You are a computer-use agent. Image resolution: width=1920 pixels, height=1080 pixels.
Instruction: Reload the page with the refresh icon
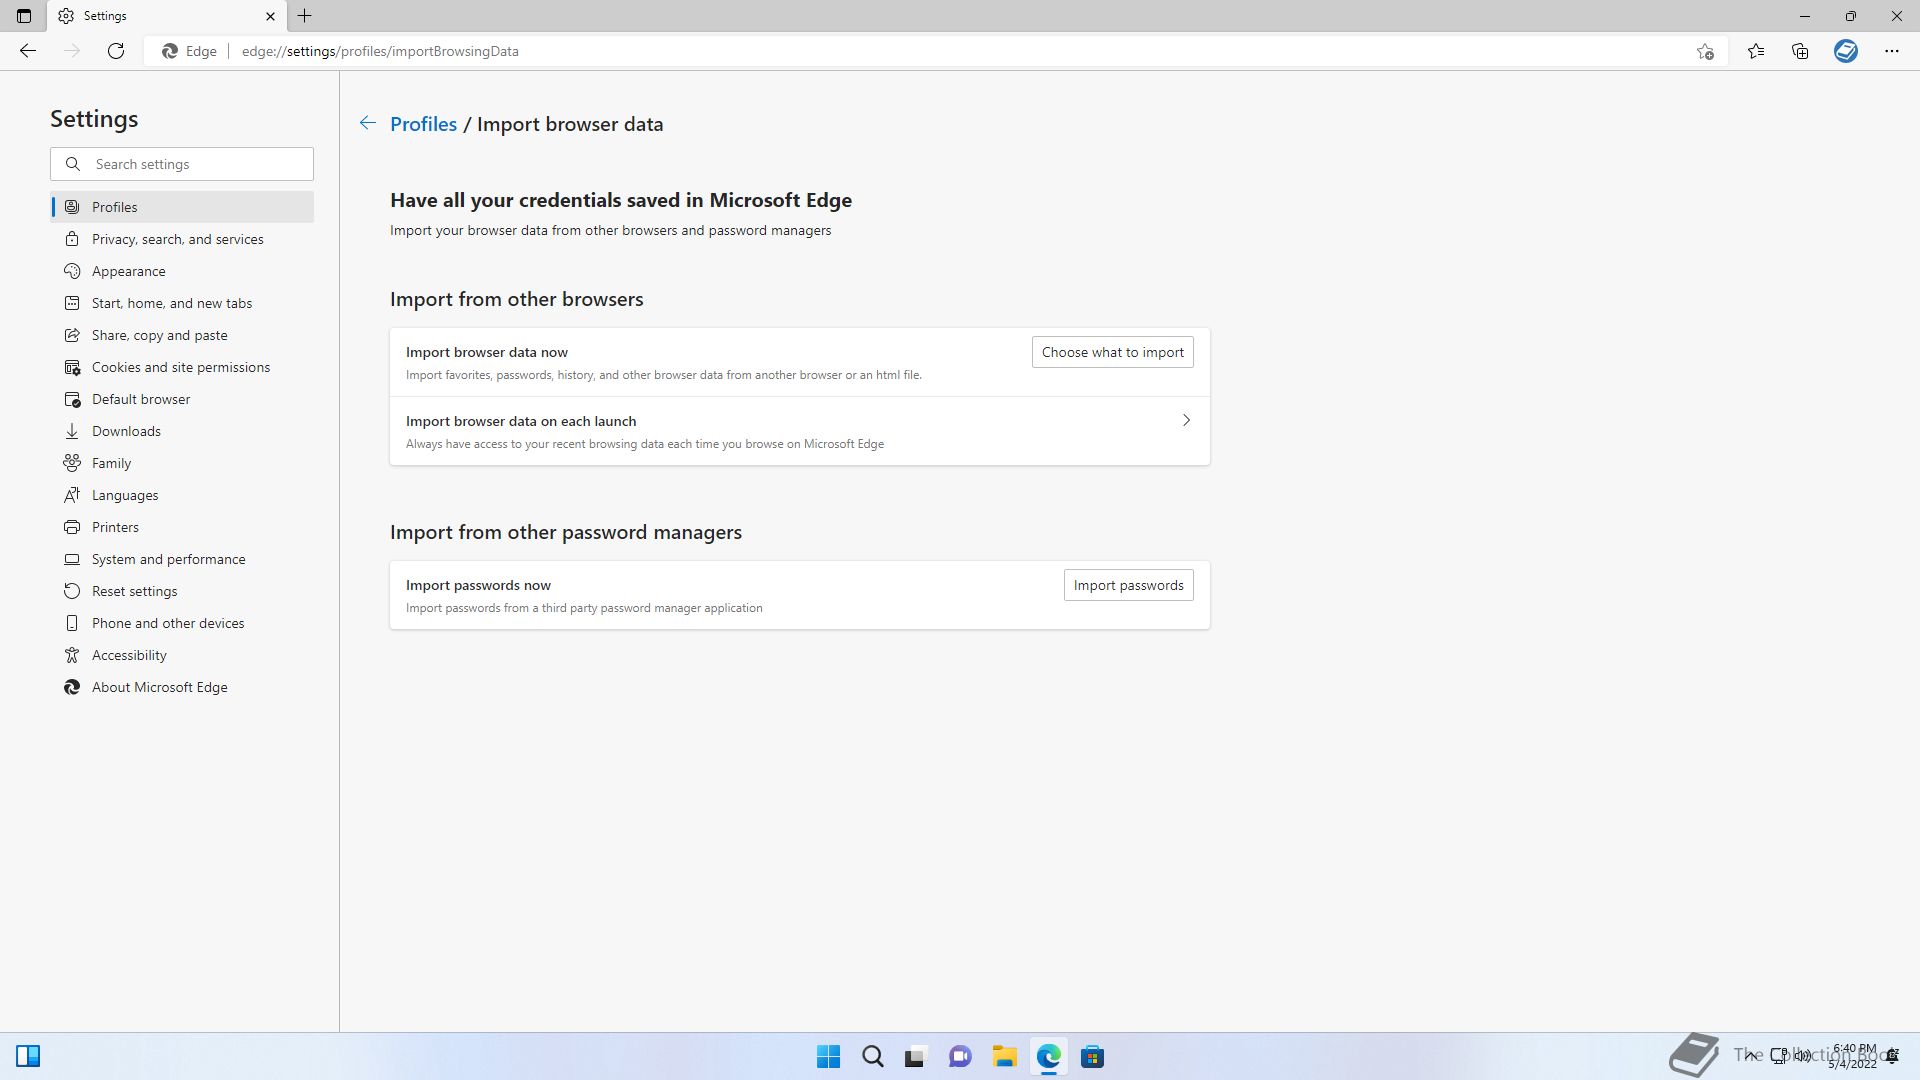tap(116, 51)
